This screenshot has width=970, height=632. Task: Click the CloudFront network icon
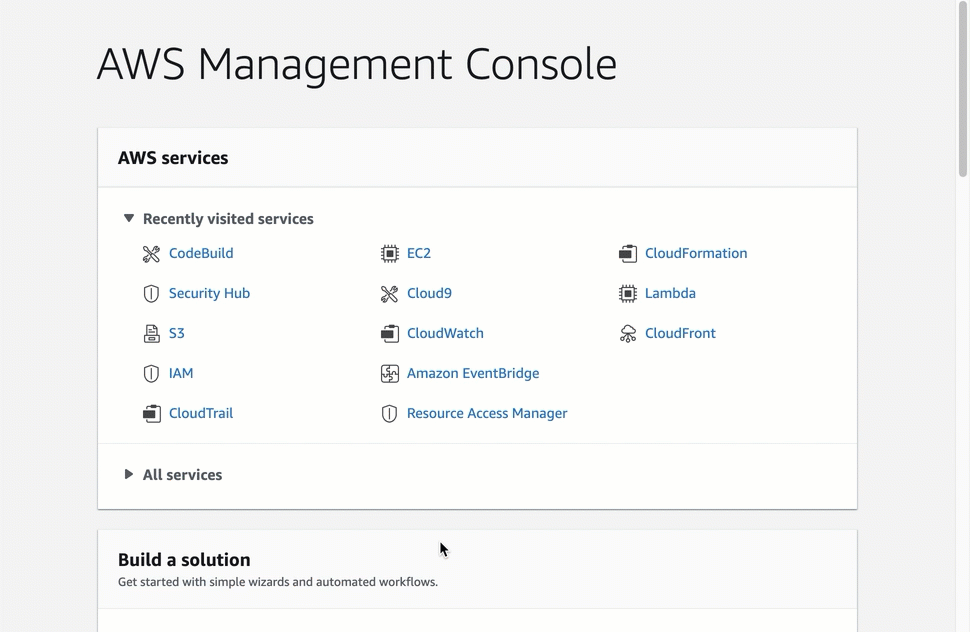point(627,334)
